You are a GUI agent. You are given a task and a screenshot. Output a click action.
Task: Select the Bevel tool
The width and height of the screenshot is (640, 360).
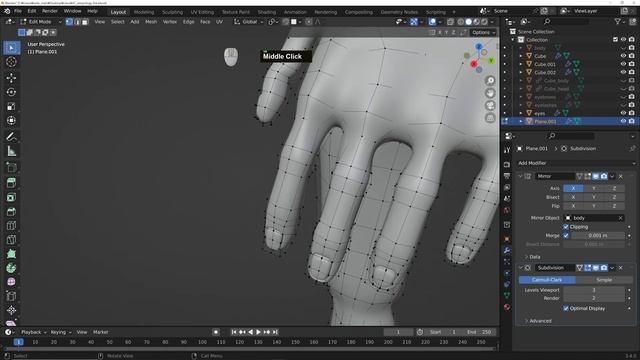pyautogui.click(x=11, y=211)
